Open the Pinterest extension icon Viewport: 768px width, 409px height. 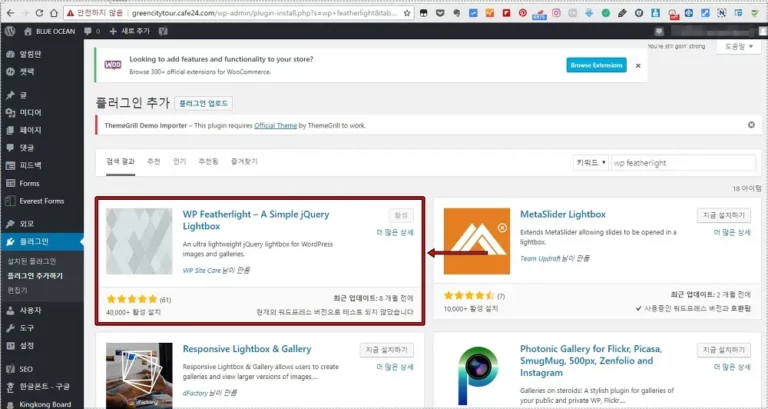pyautogui.click(x=523, y=13)
